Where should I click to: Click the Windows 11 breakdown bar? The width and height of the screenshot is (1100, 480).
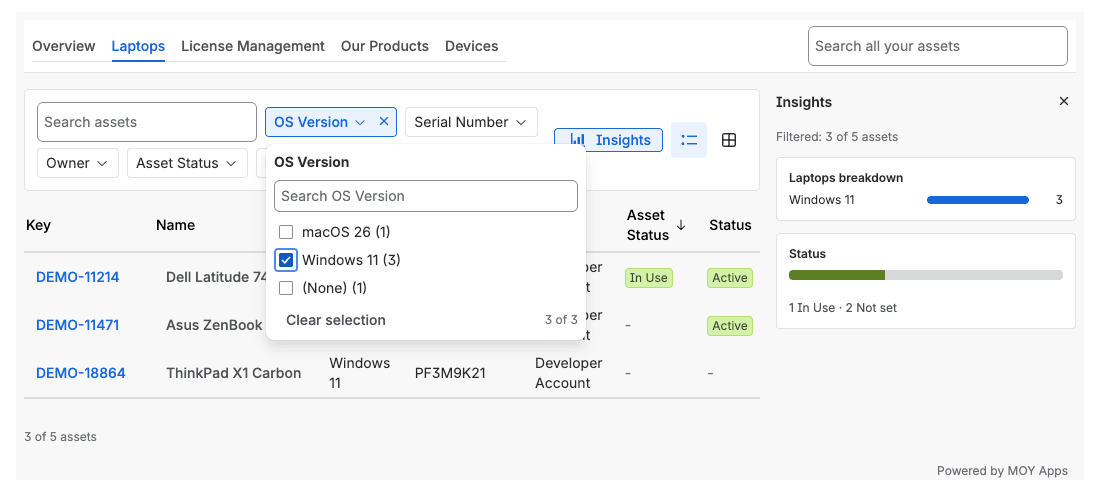coord(977,200)
